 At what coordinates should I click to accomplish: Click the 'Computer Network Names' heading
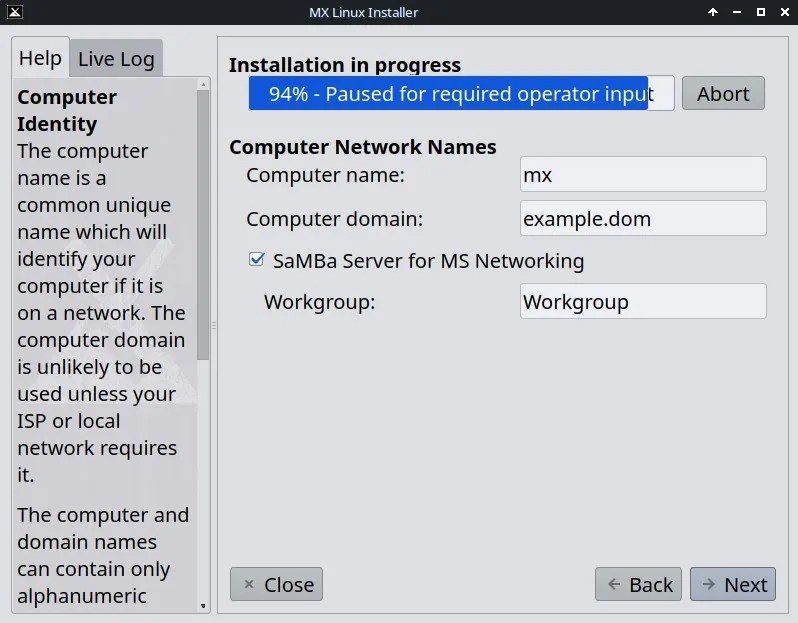click(x=363, y=147)
